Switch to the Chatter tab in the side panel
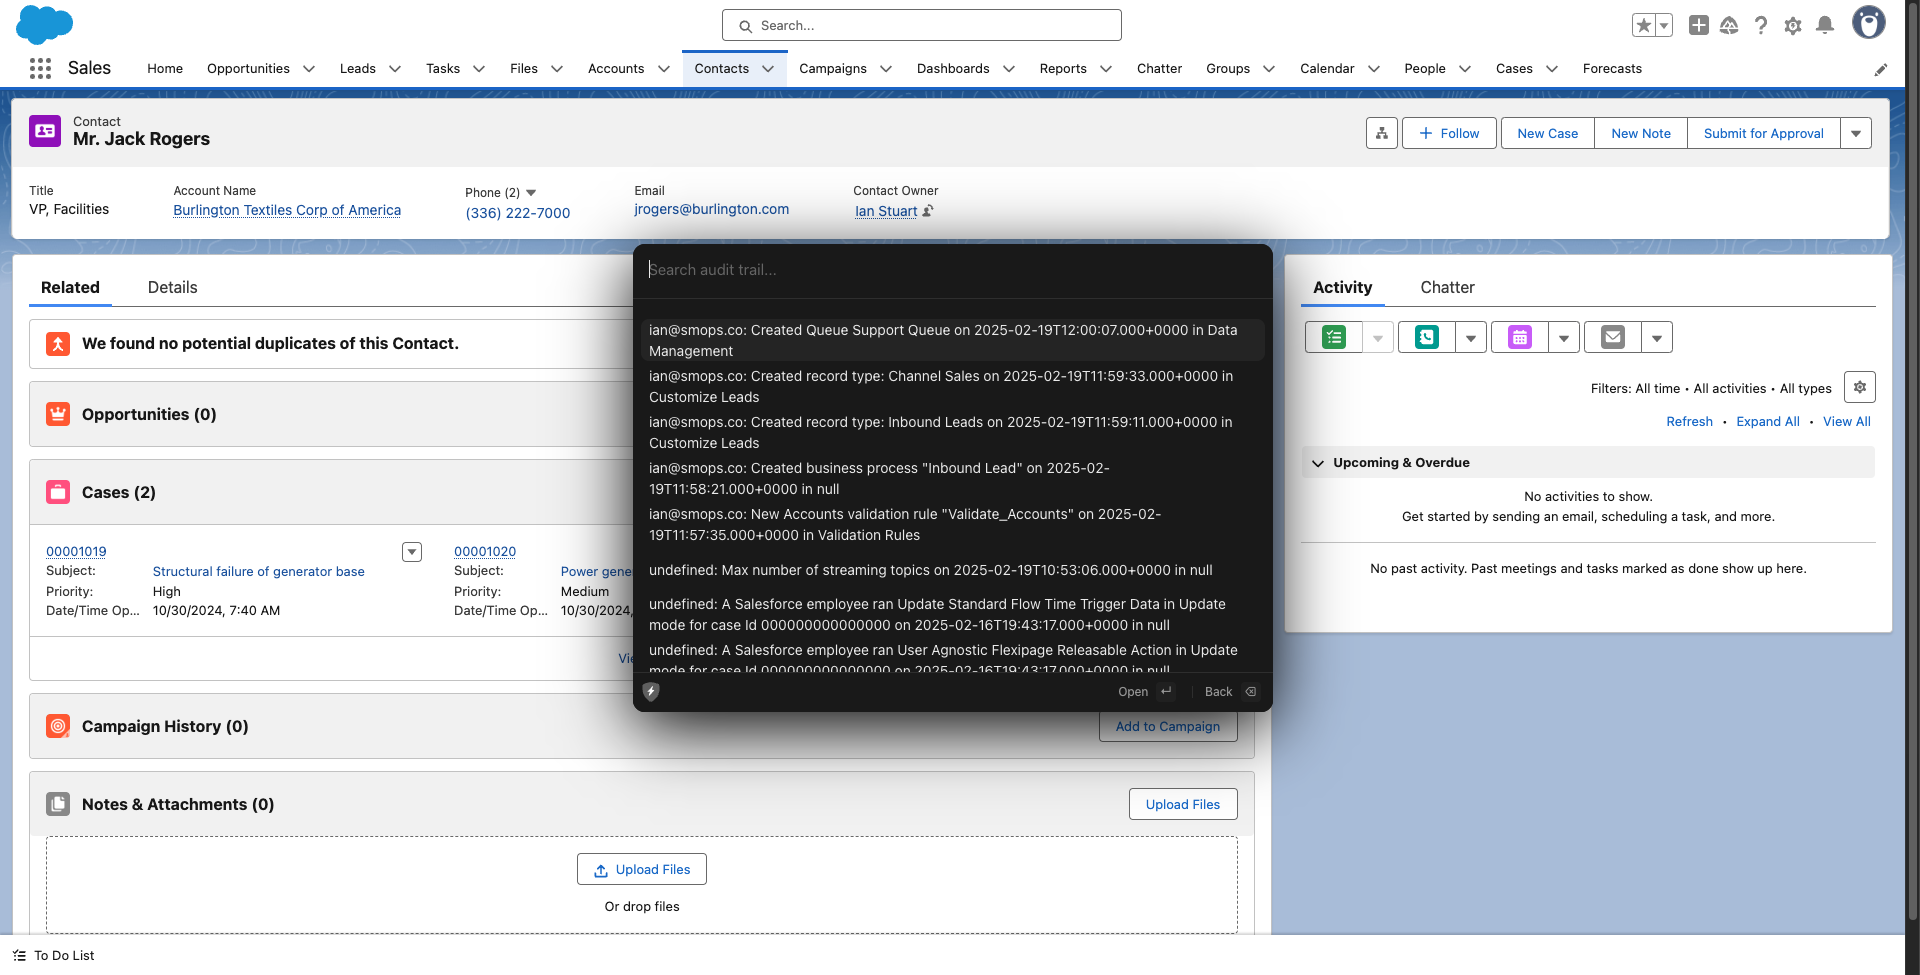Image resolution: width=1920 pixels, height=975 pixels. coord(1447,287)
